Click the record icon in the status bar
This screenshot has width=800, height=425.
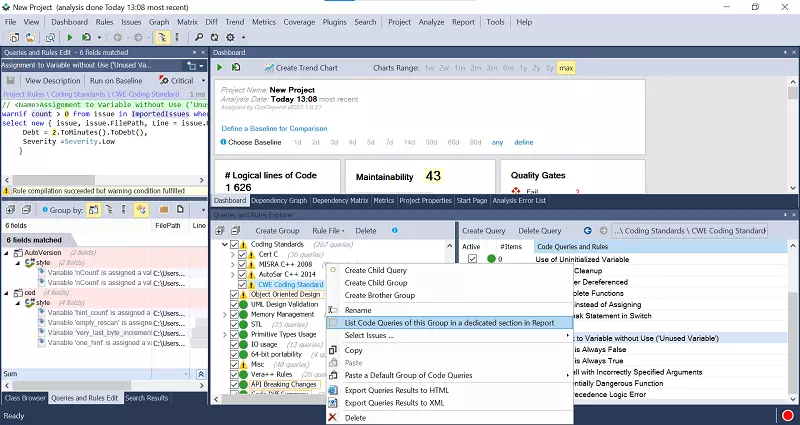coord(790,415)
